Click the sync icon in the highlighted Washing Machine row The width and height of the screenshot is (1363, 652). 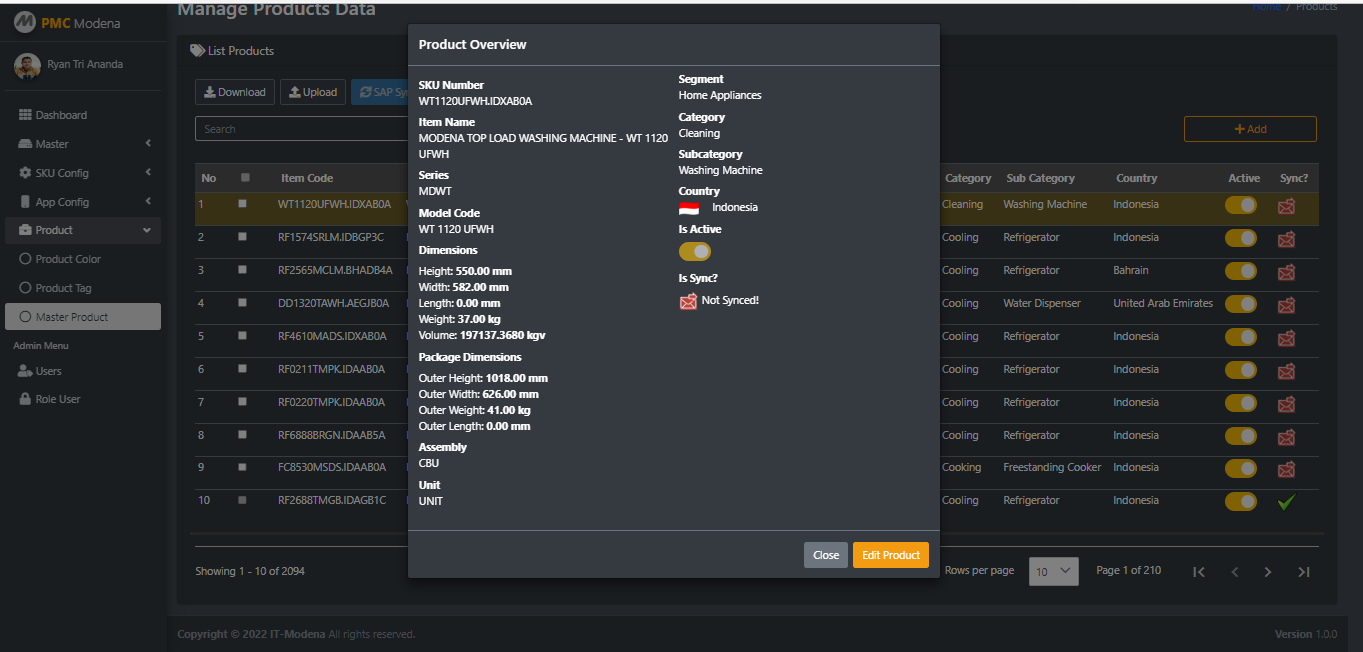pyautogui.click(x=1286, y=206)
